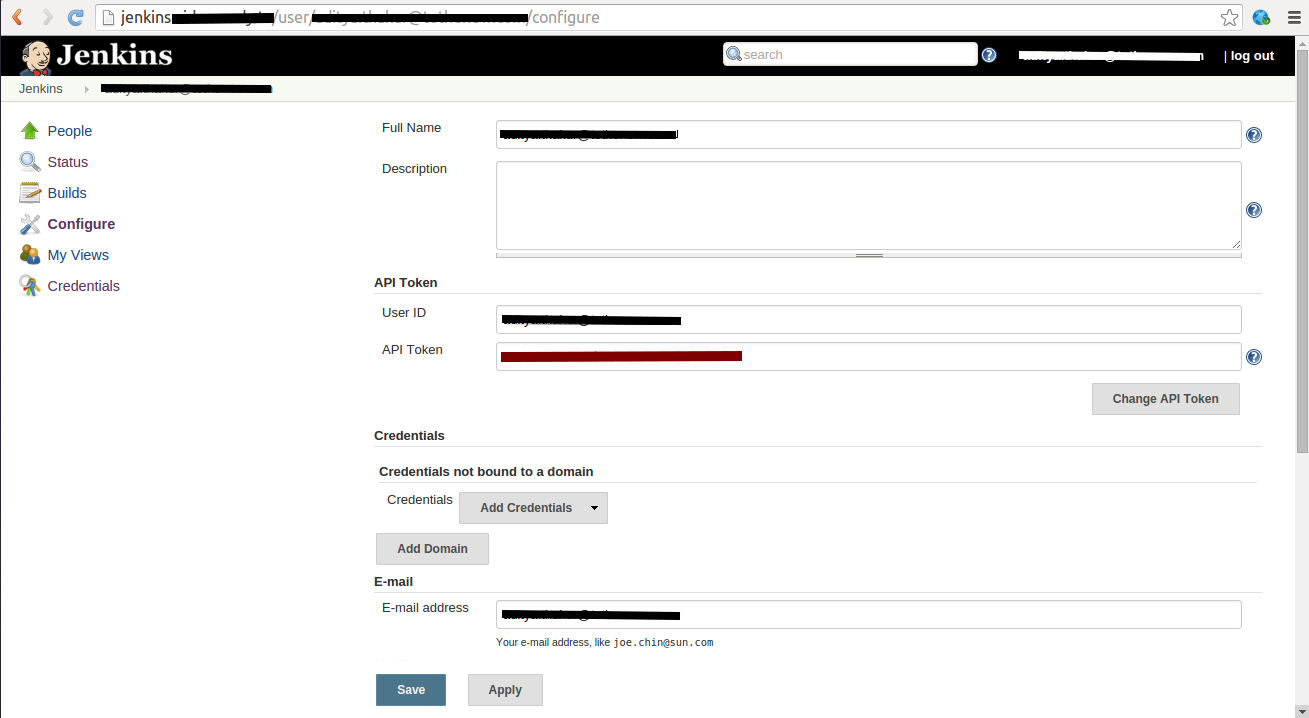Viewport: 1309px width, 718px height.
Task: Open help for API Token field
Action: pos(1254,357)
